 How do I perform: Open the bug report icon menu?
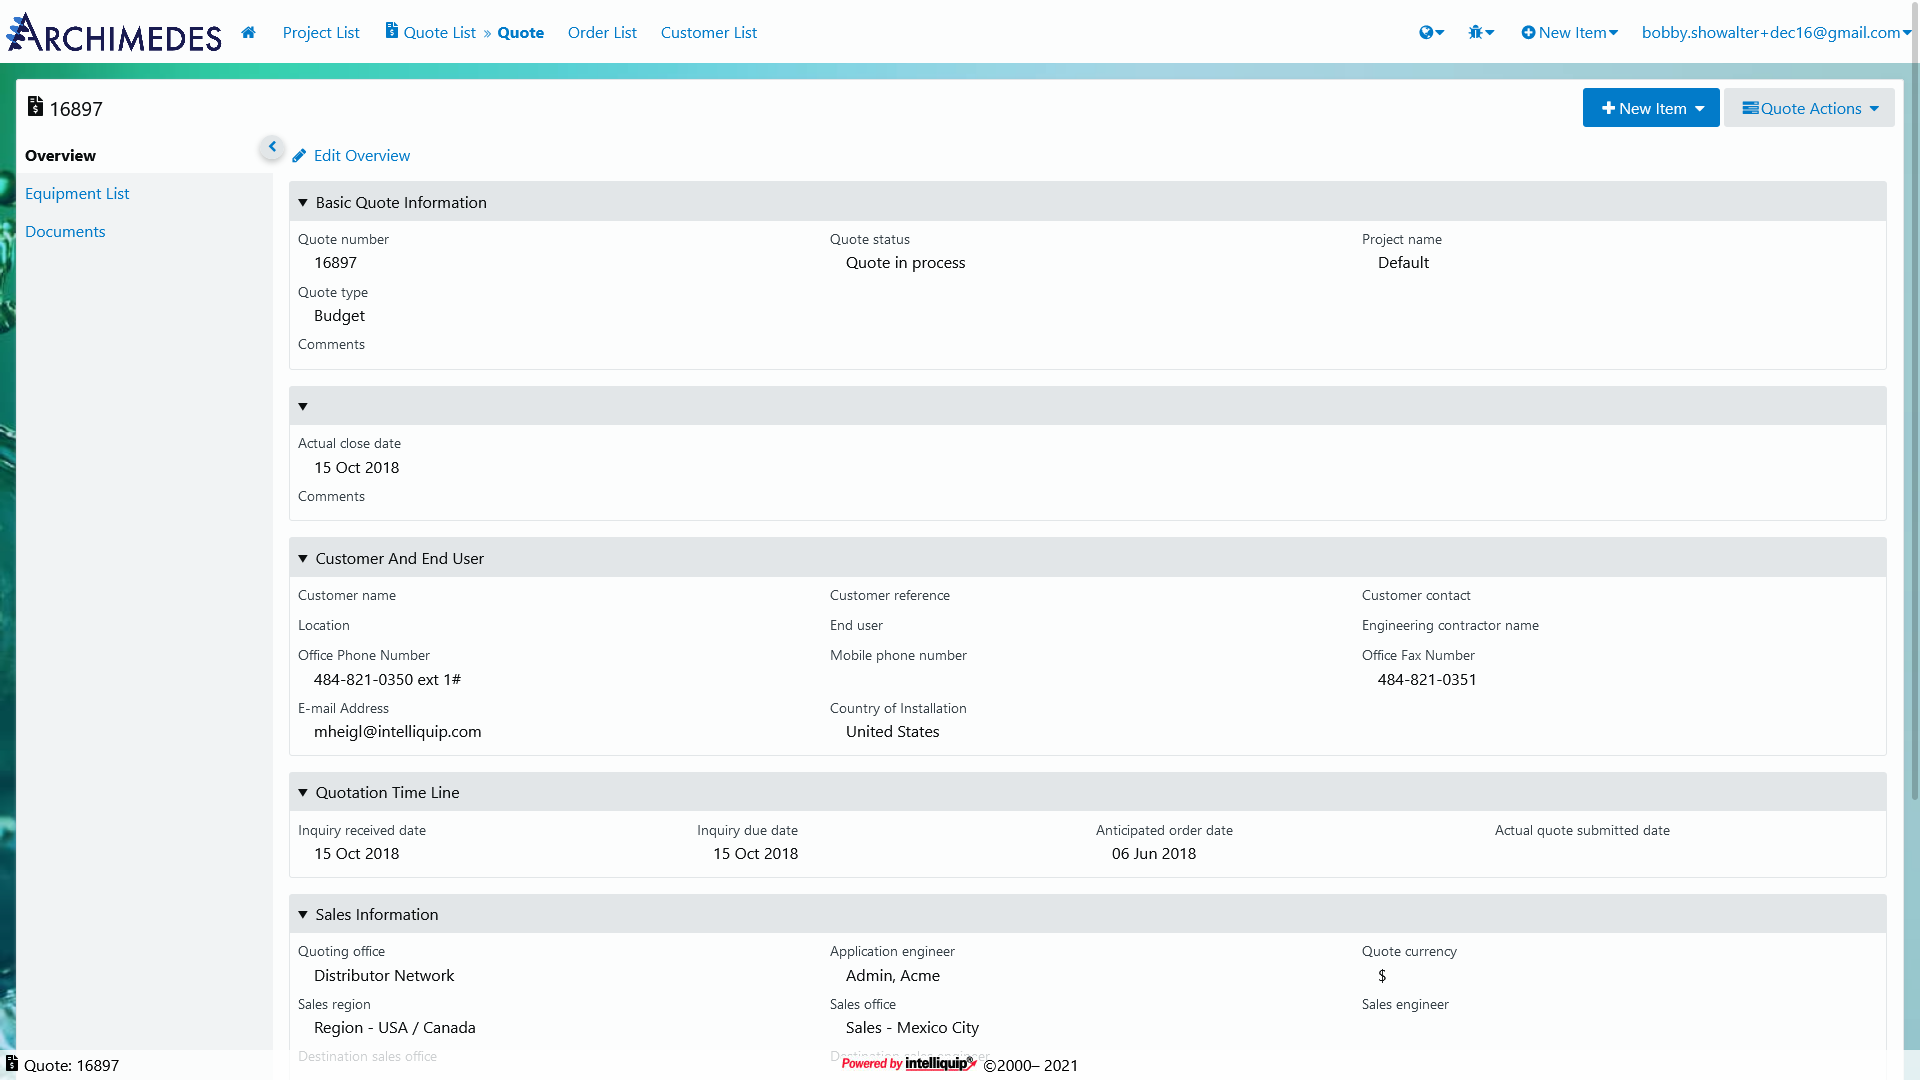pyautogui.click(x=1481, y=32)
